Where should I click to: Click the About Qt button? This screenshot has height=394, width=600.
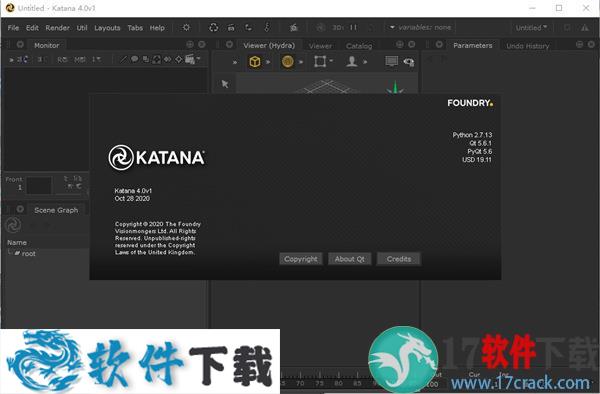coord(349,259)
